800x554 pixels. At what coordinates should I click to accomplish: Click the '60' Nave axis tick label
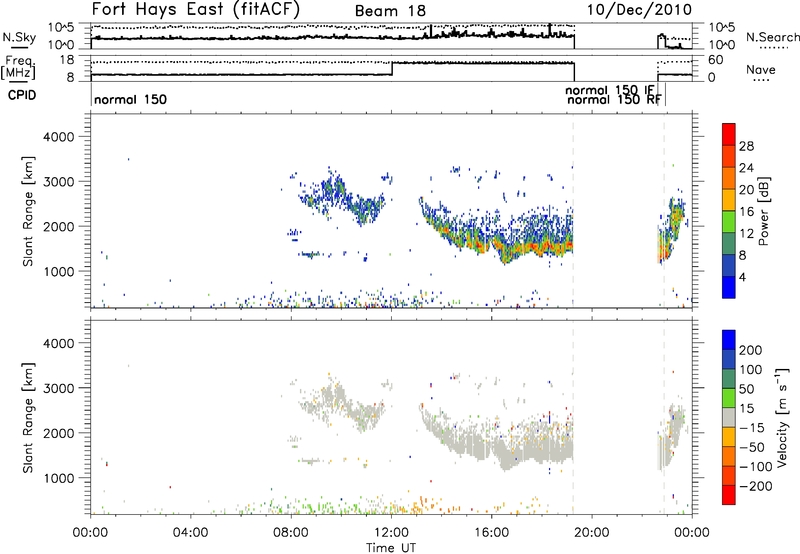click(x=715, y=60)
